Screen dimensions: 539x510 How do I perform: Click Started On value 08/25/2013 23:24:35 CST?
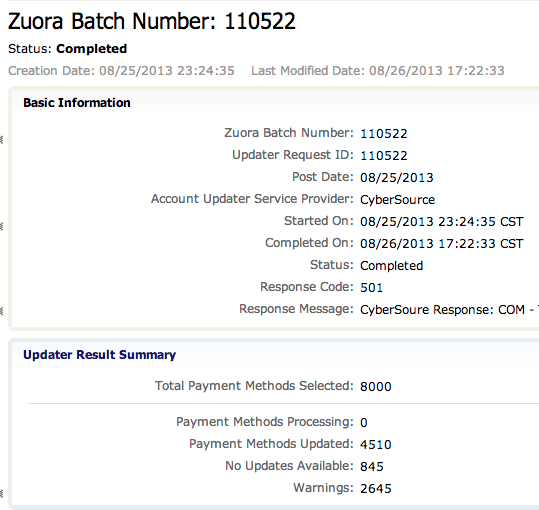[x=442, y=221]
